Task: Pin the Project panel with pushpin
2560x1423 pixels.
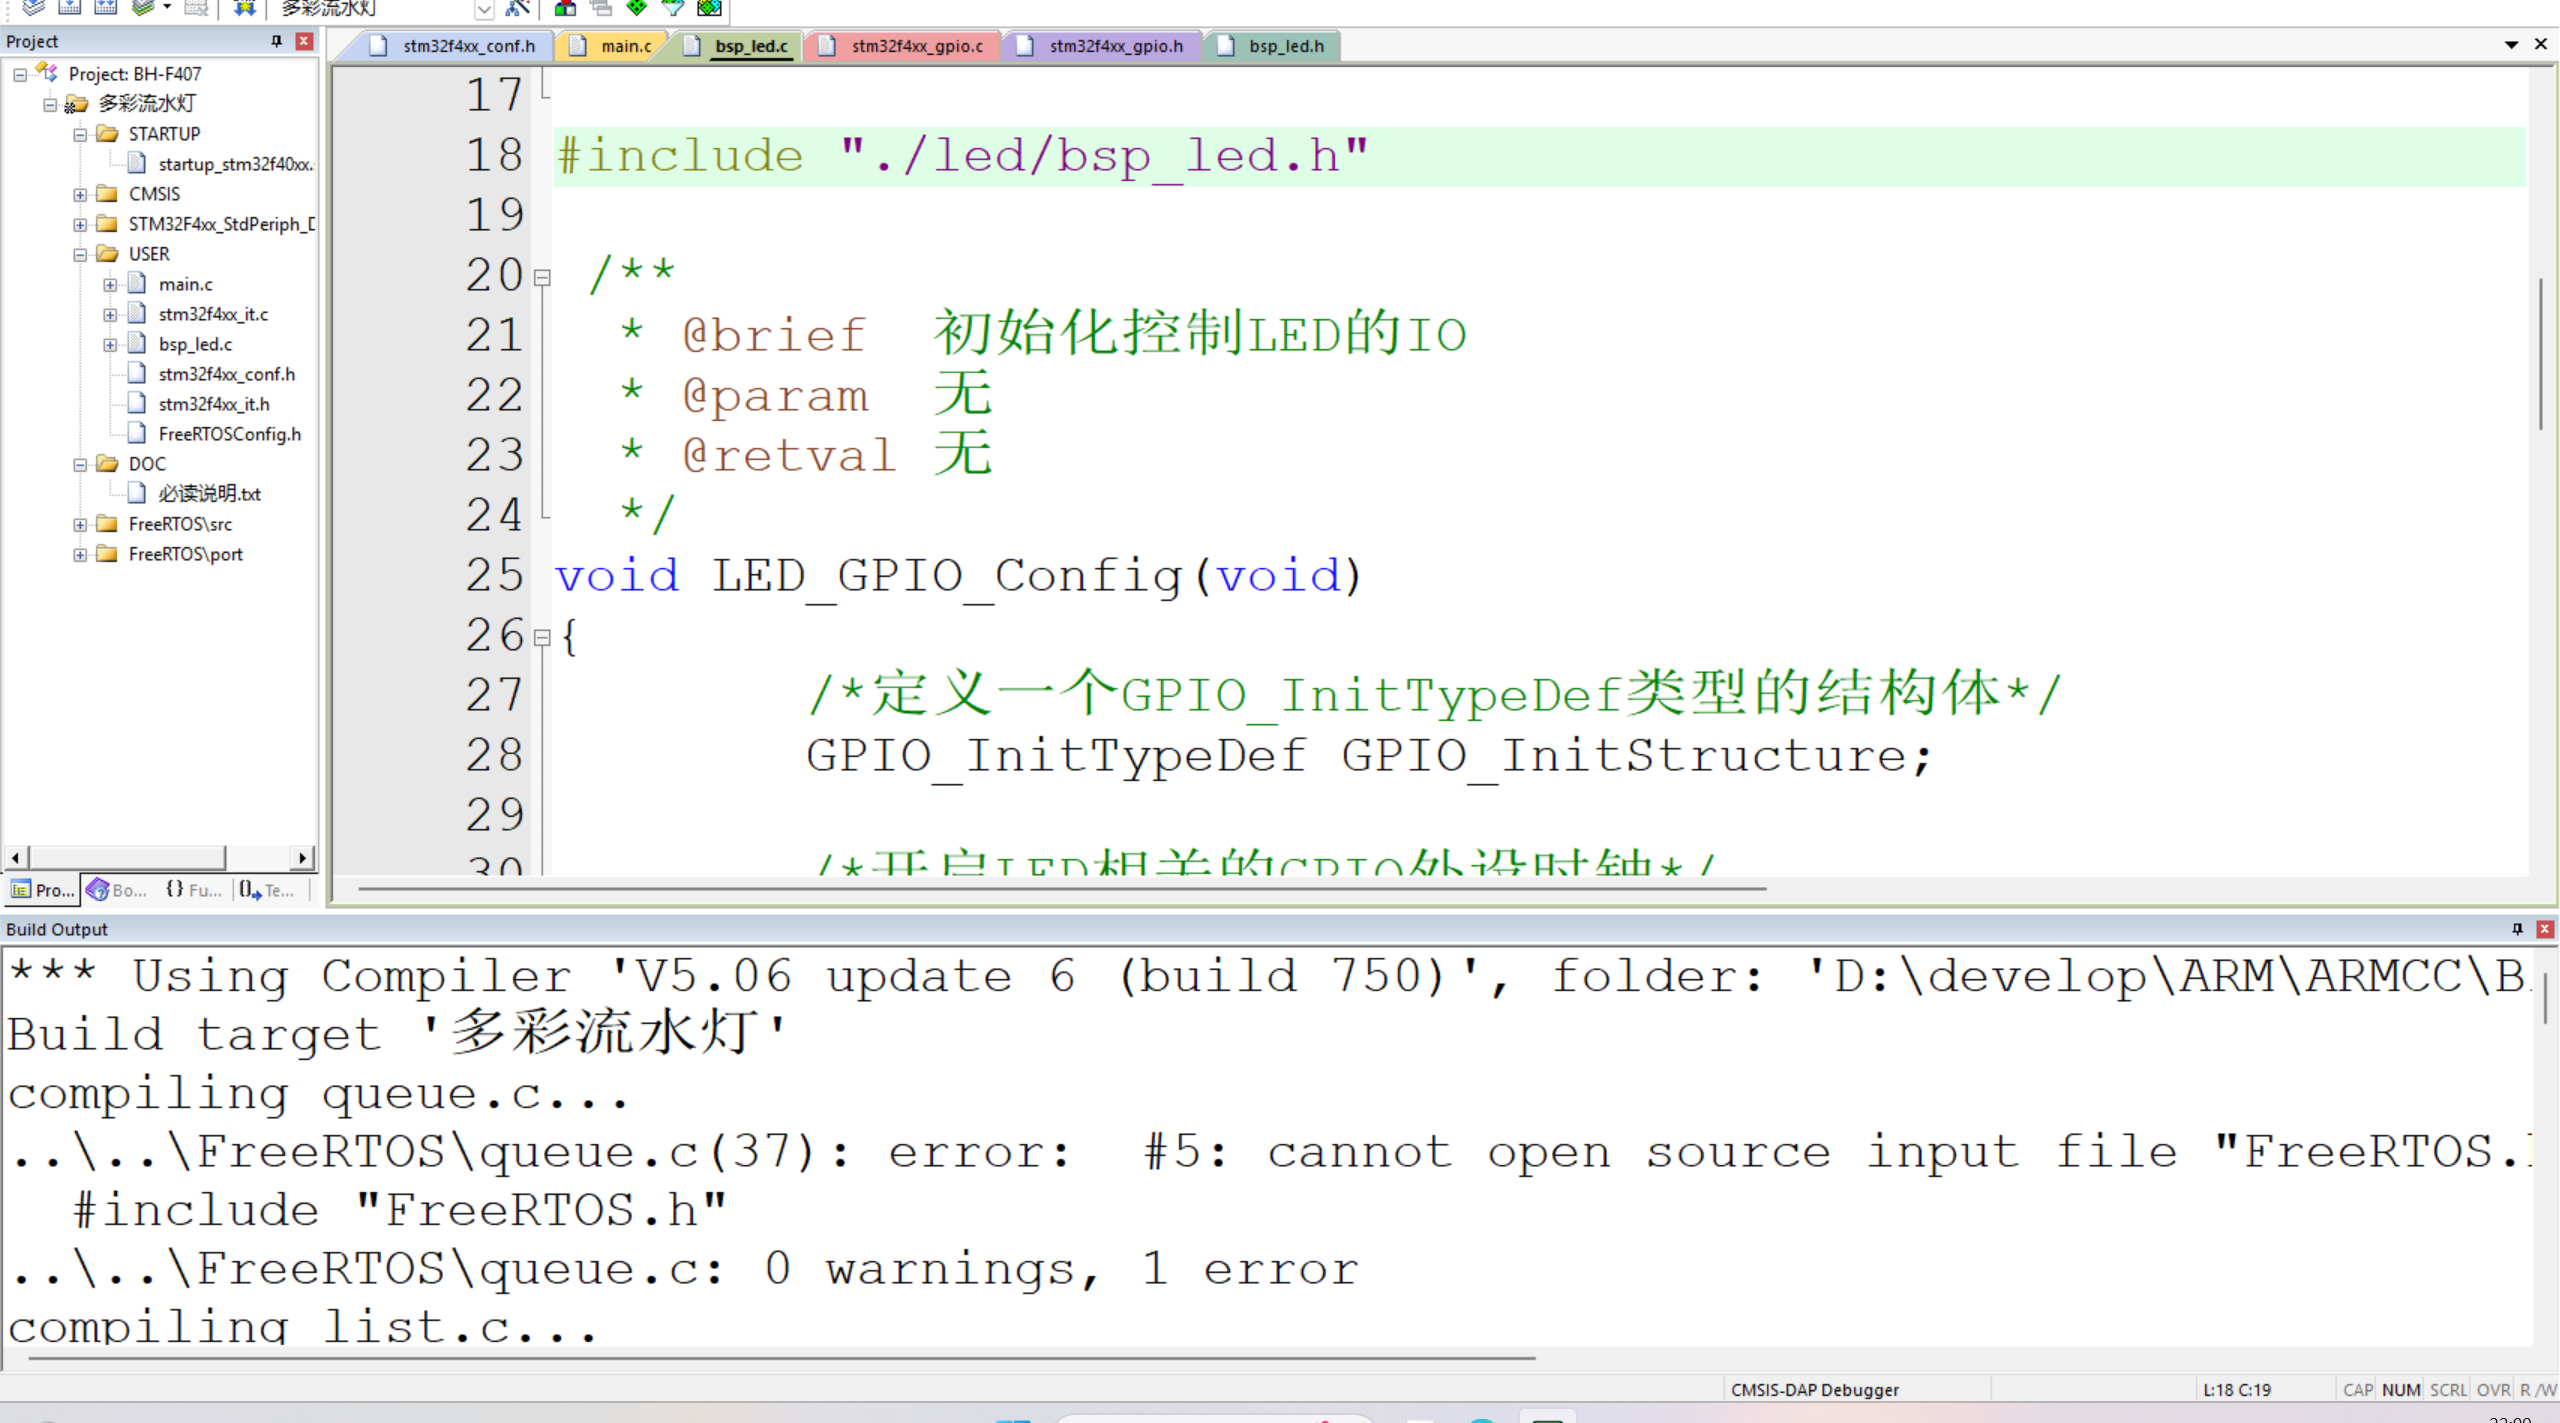Action: (277, 41)
